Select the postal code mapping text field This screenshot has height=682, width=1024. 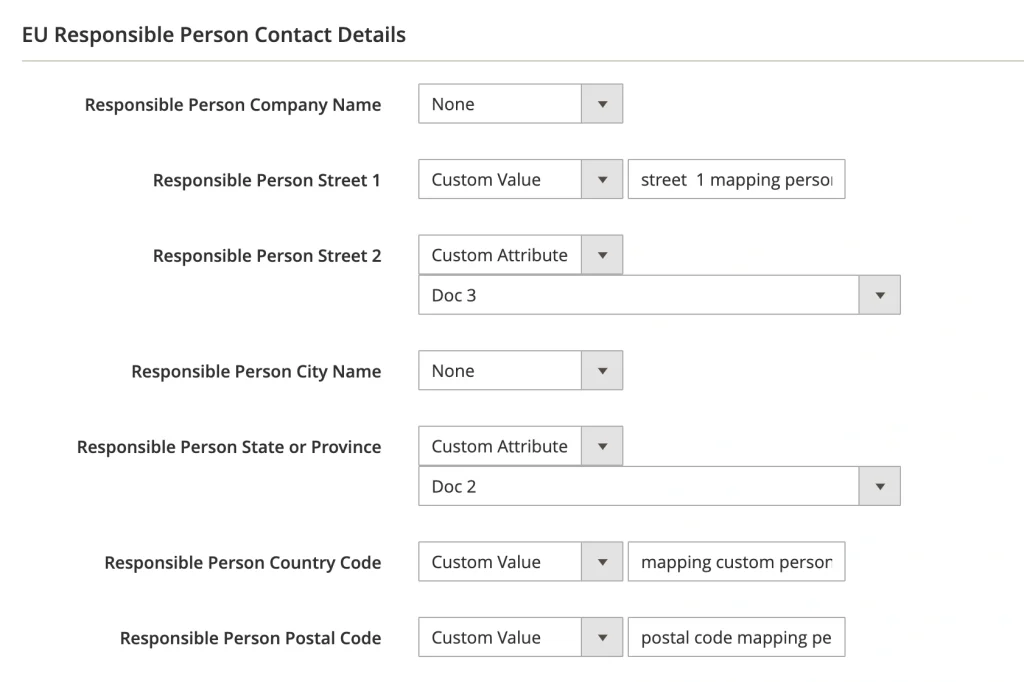[x=736, y=637]
